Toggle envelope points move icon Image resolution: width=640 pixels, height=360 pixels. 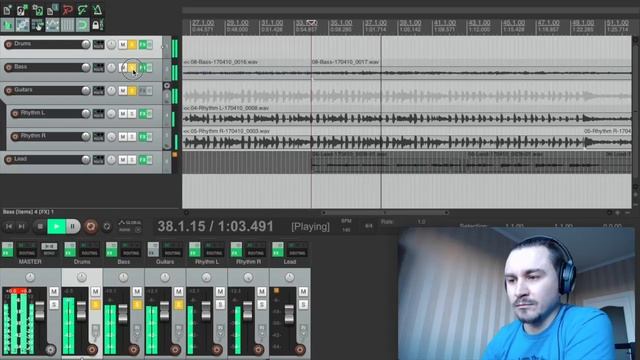click(x=52, y=25)
